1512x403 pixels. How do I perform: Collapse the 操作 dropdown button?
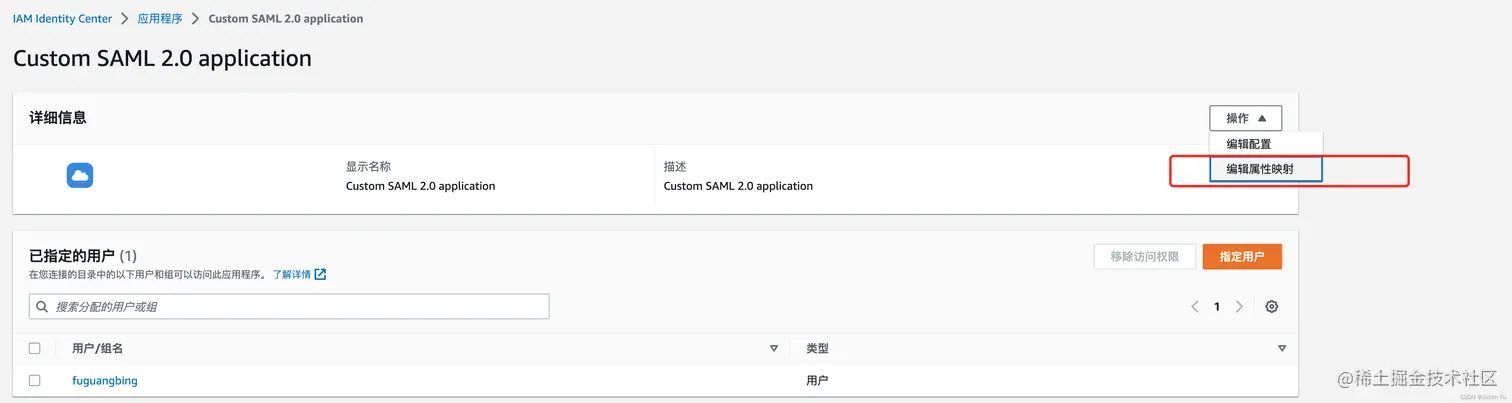[x=1245, y=118]
